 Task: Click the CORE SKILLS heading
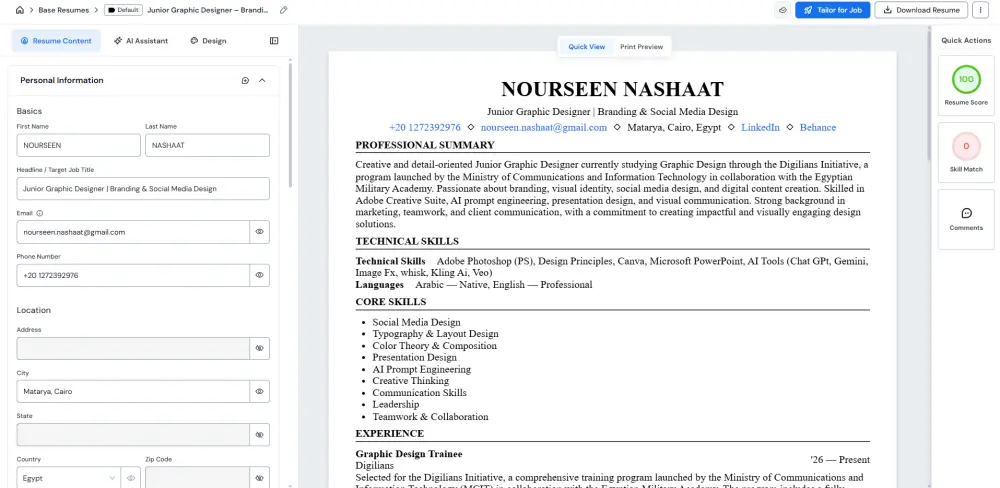[391, 302]
